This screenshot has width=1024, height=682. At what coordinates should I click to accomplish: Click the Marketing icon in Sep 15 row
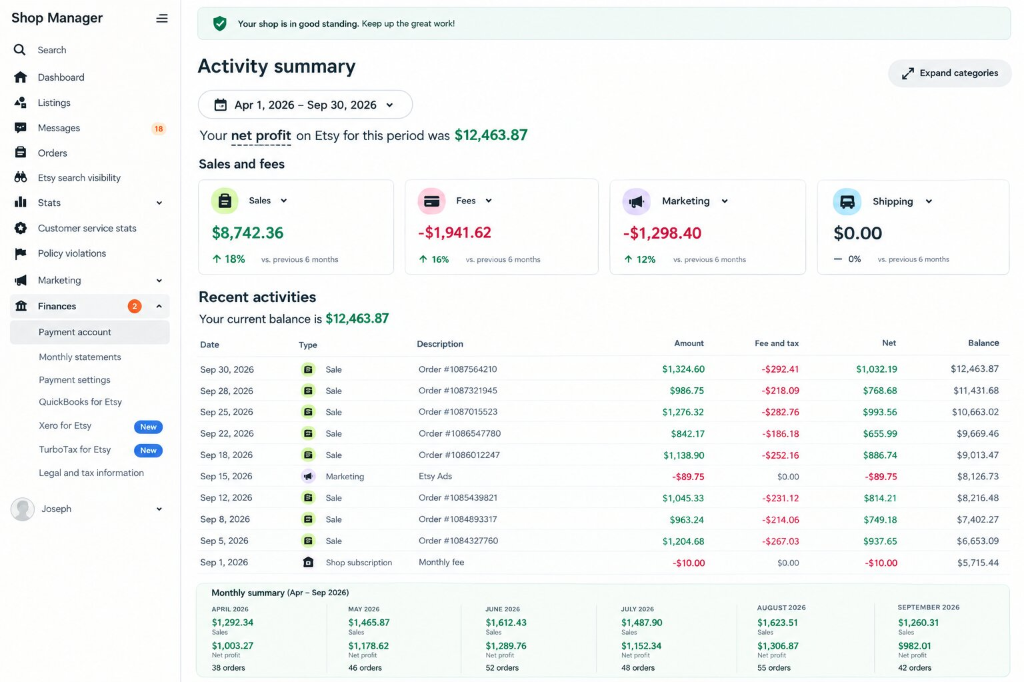(x=308, y=476)
